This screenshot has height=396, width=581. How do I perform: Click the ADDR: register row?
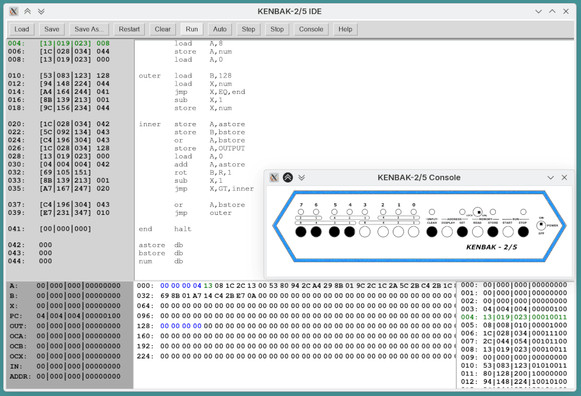coord(65,376)
